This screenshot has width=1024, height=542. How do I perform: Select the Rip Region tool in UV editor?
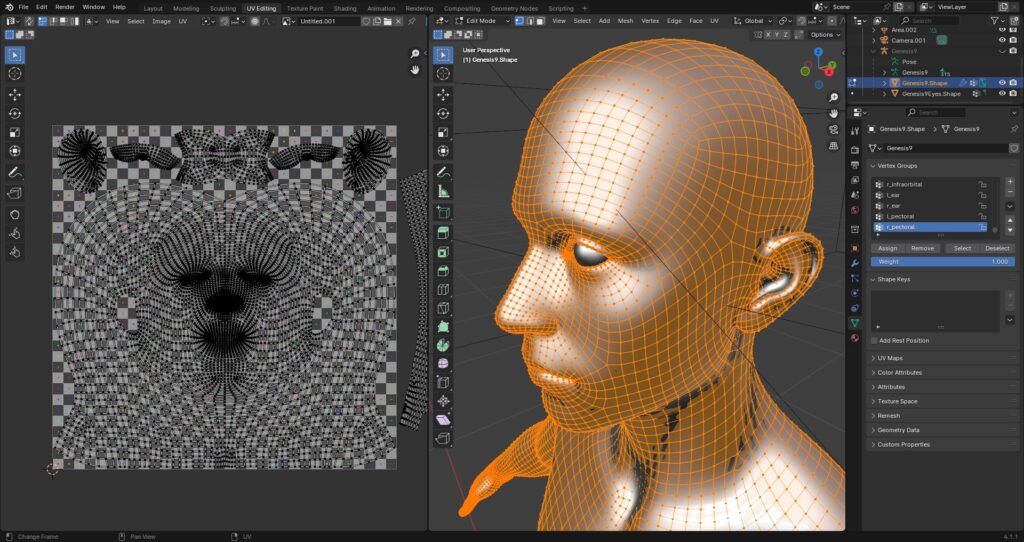coord(15,193)
